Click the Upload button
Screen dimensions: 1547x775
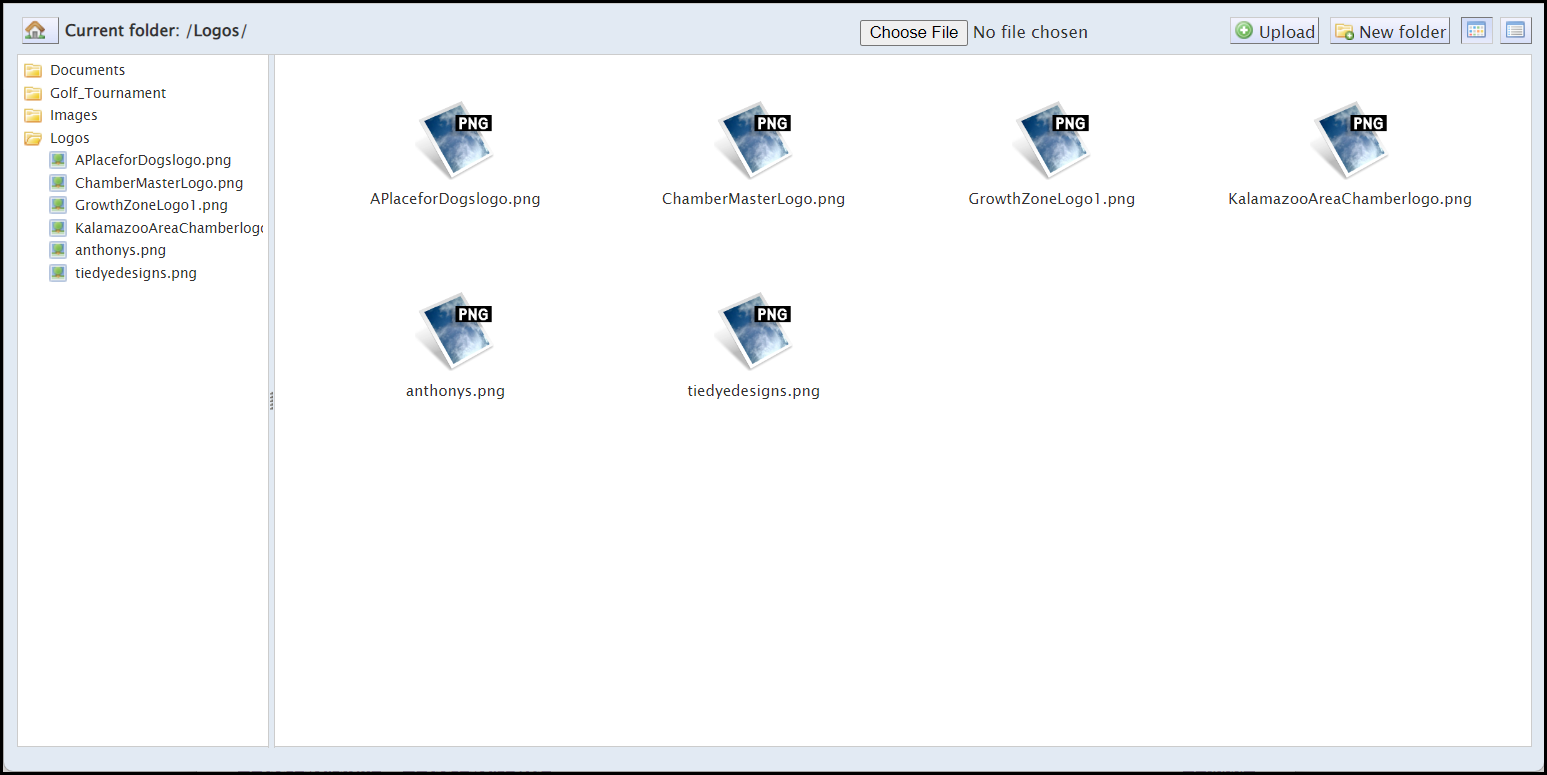click(1274, 31)
